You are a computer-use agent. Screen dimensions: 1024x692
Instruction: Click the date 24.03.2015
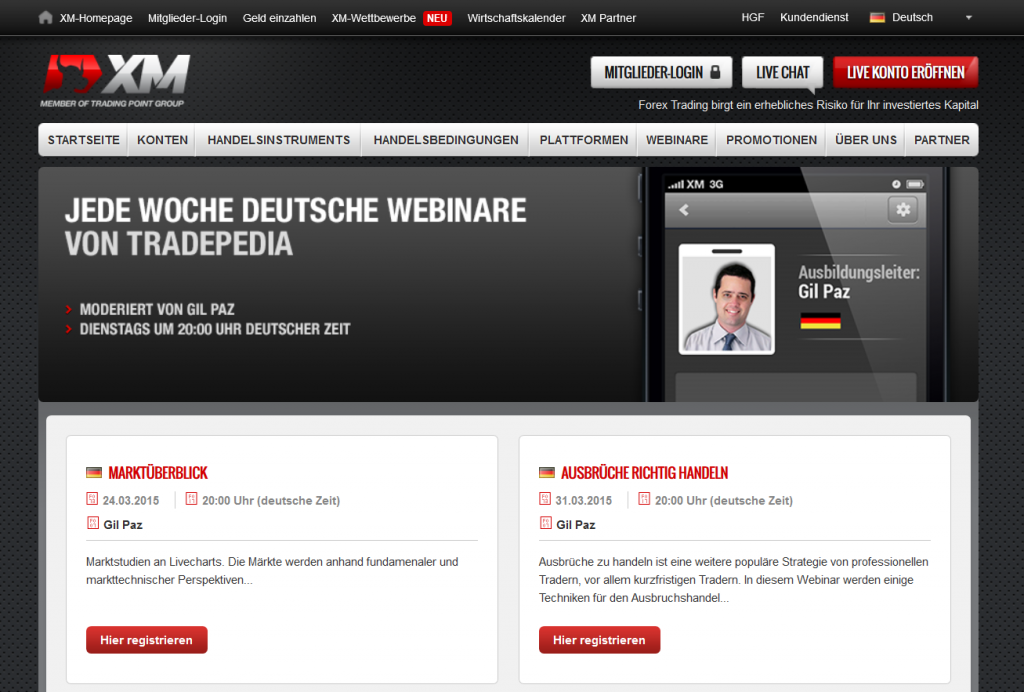(131, 501)
